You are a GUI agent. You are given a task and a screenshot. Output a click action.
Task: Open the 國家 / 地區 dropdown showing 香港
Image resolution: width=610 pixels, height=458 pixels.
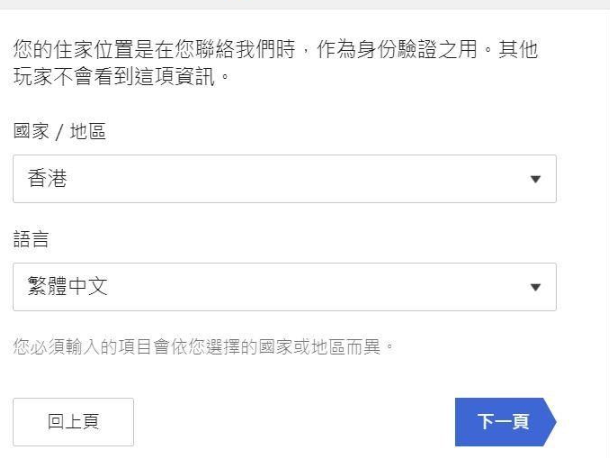tap(284, 179)
